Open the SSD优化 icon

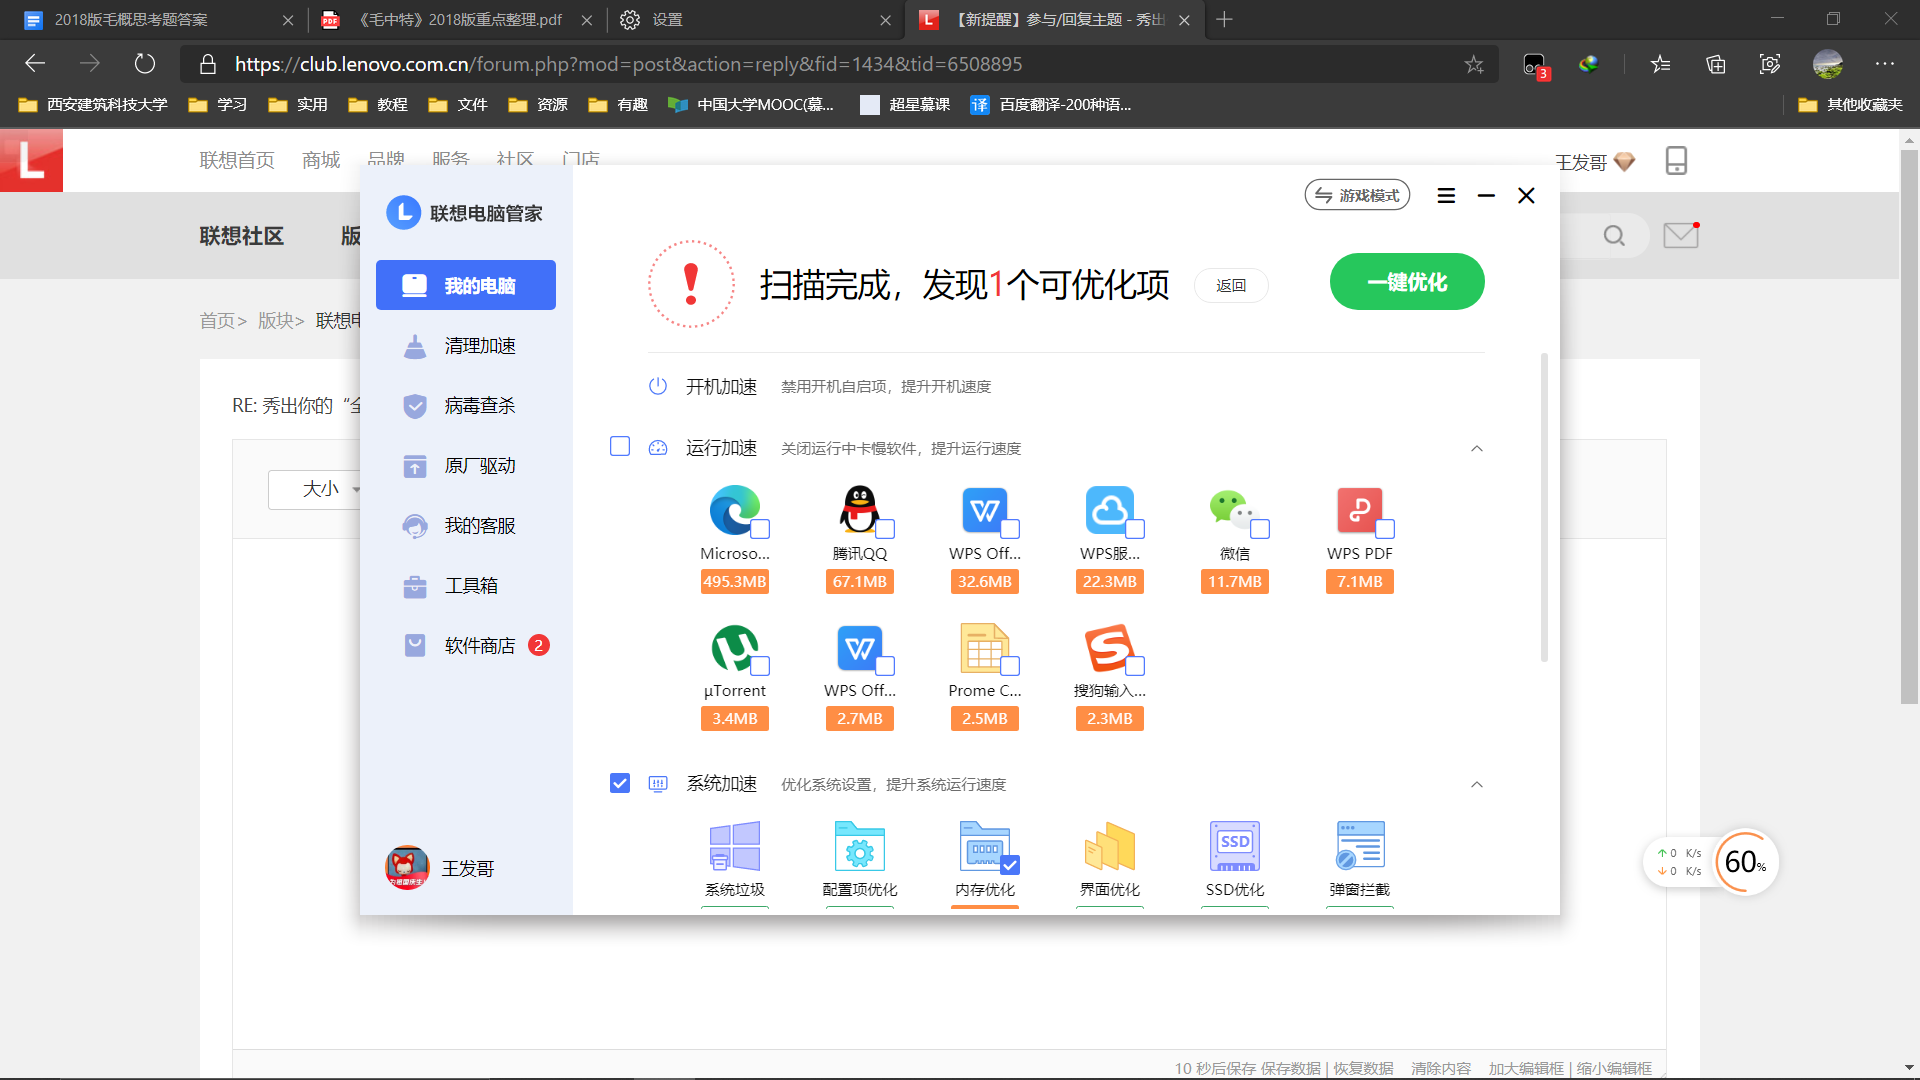[x=1235, y=846]
